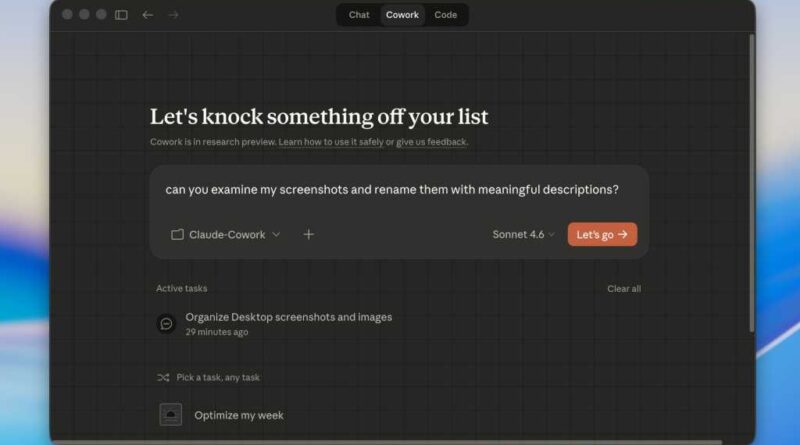Switch to the Chat tab
This screenshot has height=445, width=800.
(359, 15)
